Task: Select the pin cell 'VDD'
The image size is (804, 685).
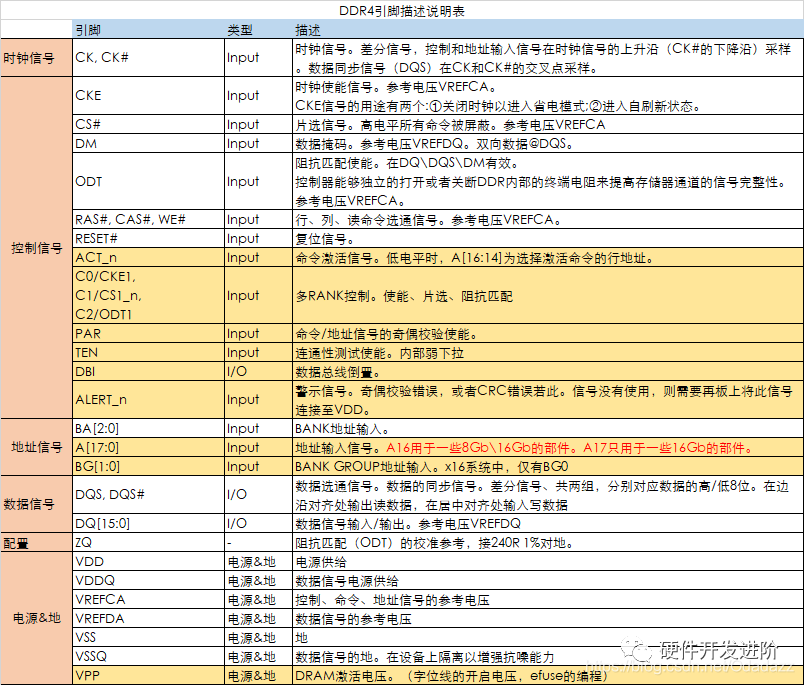Action: pyautogui.click(x=149, y=561)
